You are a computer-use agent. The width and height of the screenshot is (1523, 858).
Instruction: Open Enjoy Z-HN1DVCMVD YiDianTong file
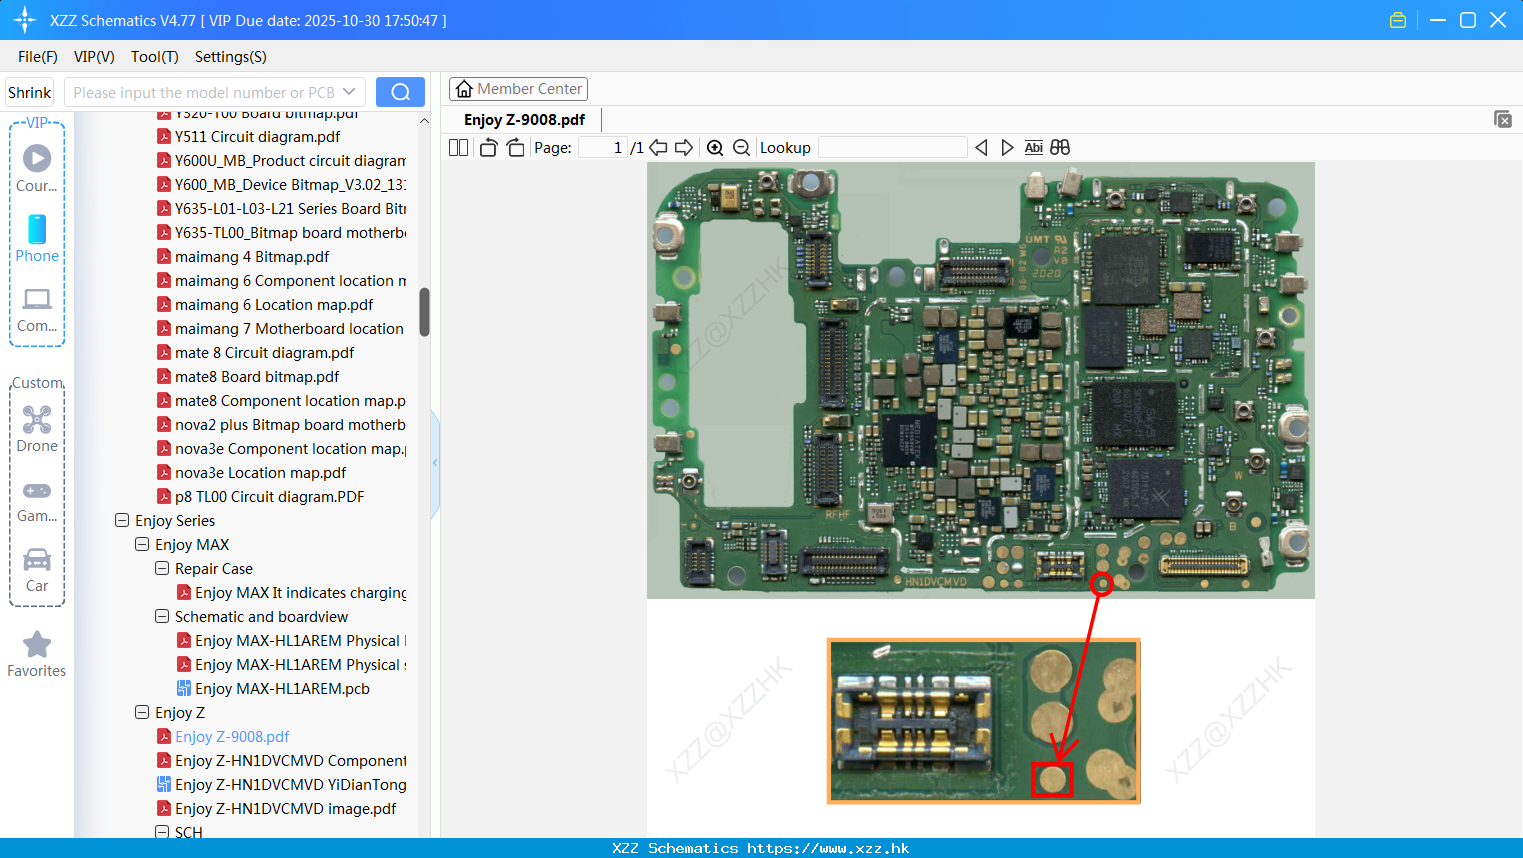pyautogui.click(x=290, y=784)
